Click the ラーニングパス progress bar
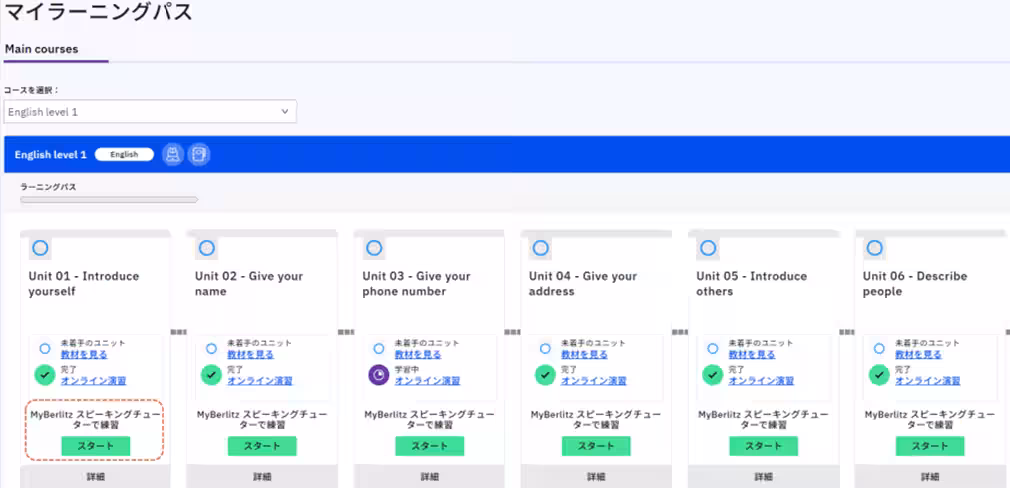The height and width of the screenshot is (488, 1010). 109,200
